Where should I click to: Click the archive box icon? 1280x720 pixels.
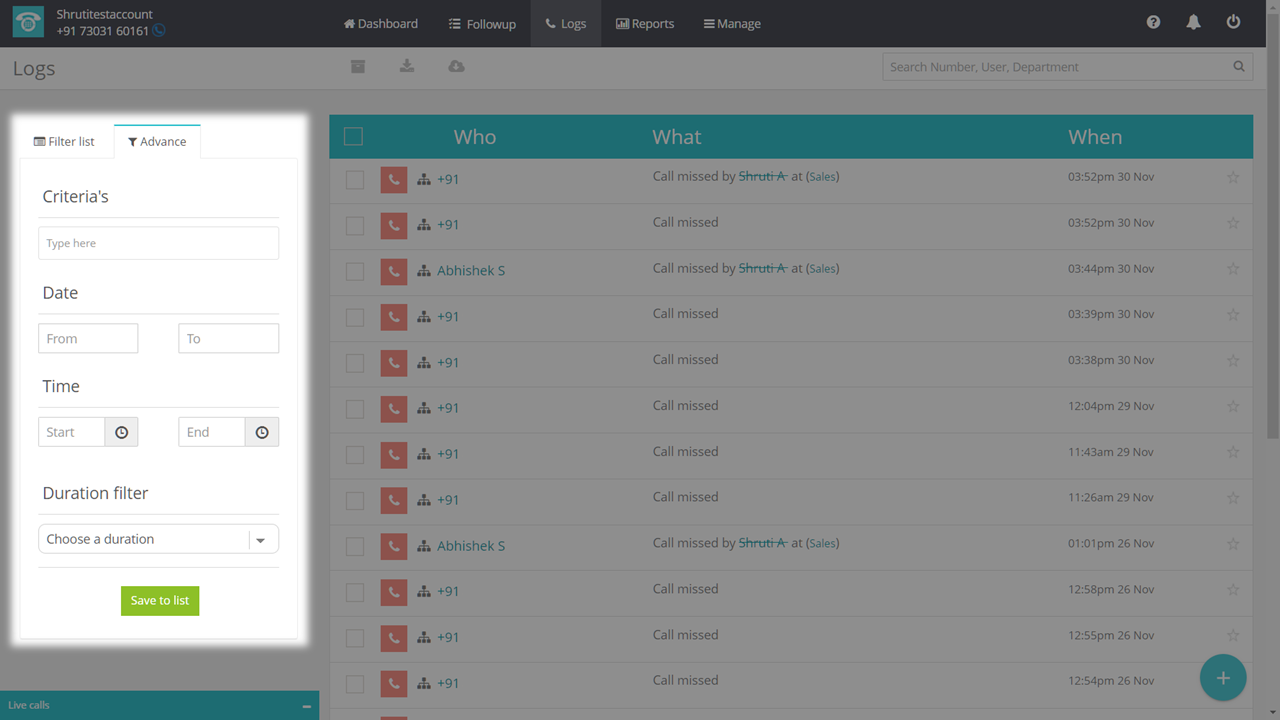click(357, 66)
